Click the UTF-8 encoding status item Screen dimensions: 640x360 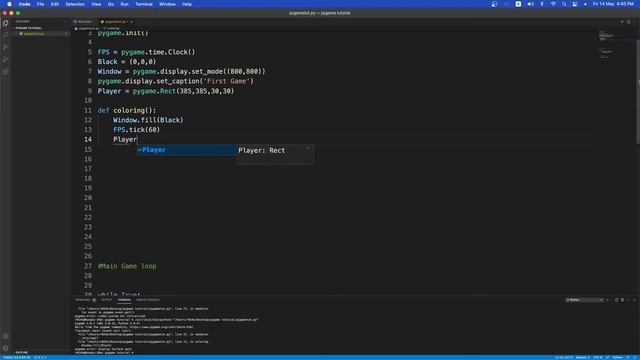pos(597,358)
